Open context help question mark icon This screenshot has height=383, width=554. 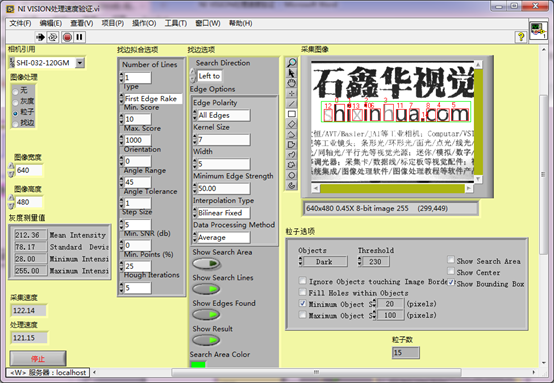tap(521, 36)
